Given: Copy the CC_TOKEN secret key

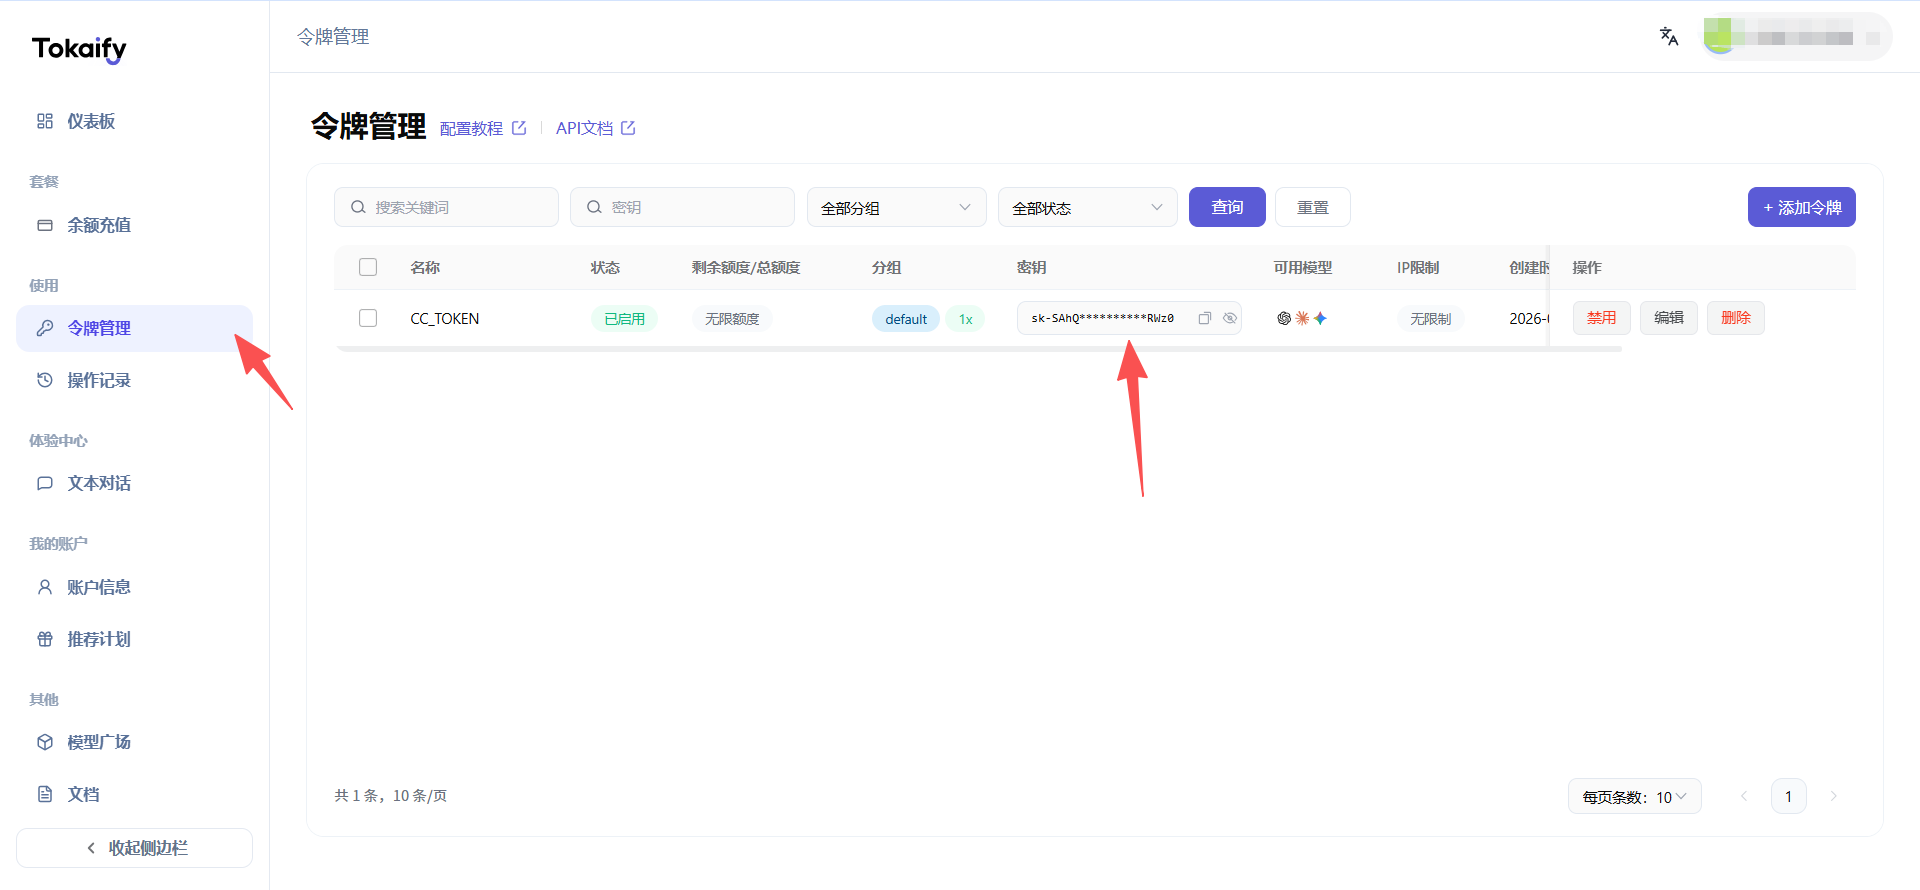Looking at the screenshot, I should (x=1205, y=318).
